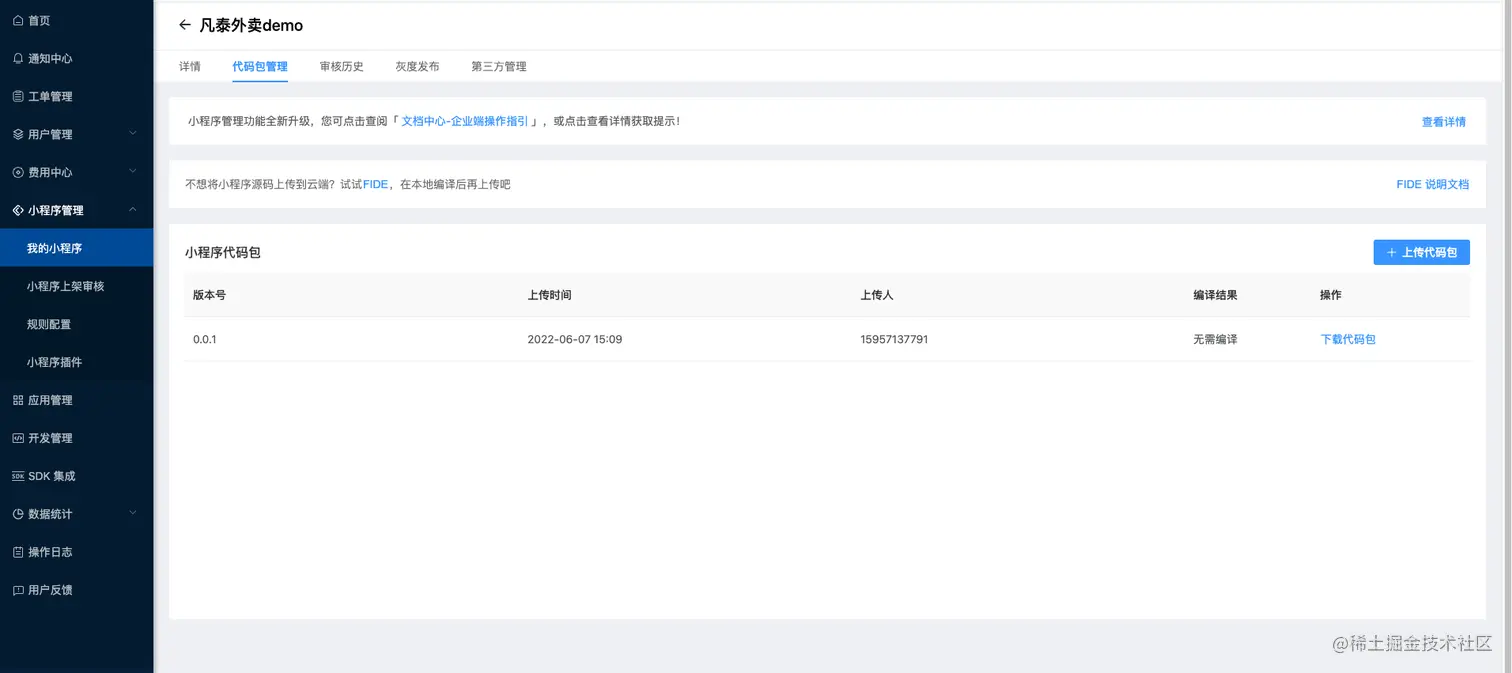Screen dimensions: 1512x673
Task: Click the 用户反馈 chat icon
Action: tap(18, 590)
